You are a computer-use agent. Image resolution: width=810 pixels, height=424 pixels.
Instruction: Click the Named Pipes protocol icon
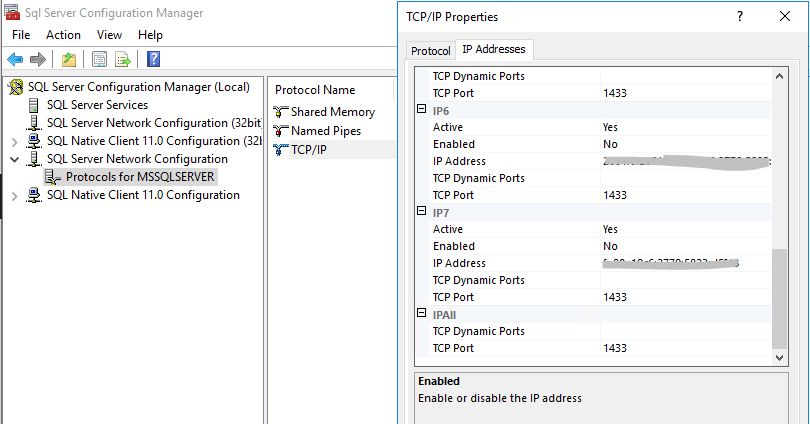point(281,131)
